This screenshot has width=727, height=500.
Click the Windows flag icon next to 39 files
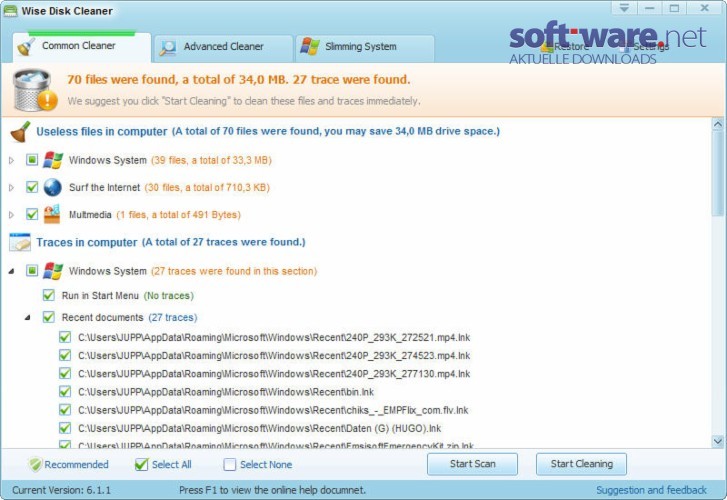53,160
